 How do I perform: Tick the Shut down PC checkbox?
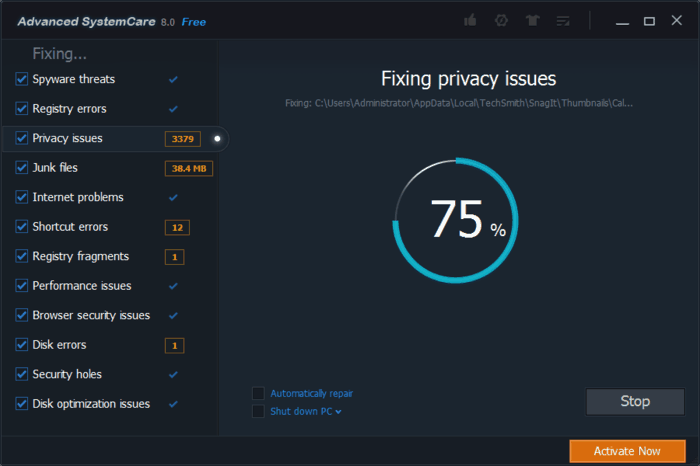pos(259,411)
